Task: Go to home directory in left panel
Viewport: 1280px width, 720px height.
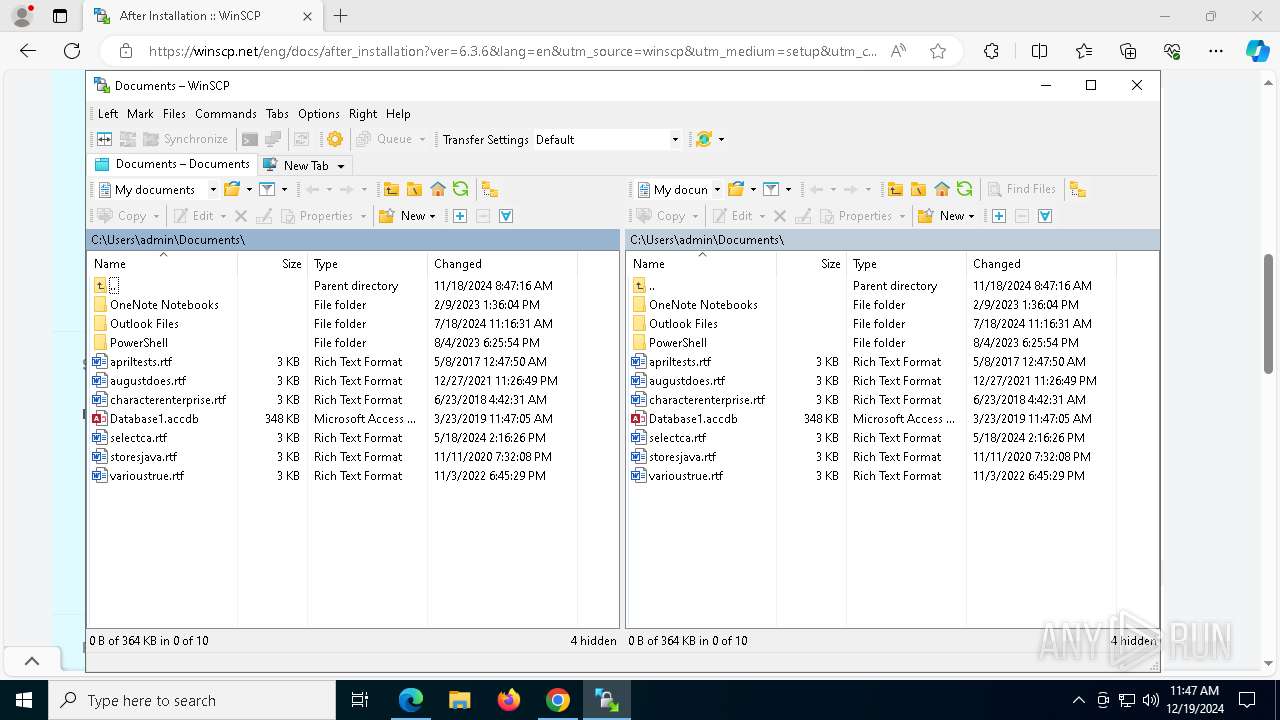Action: point(437,189)
